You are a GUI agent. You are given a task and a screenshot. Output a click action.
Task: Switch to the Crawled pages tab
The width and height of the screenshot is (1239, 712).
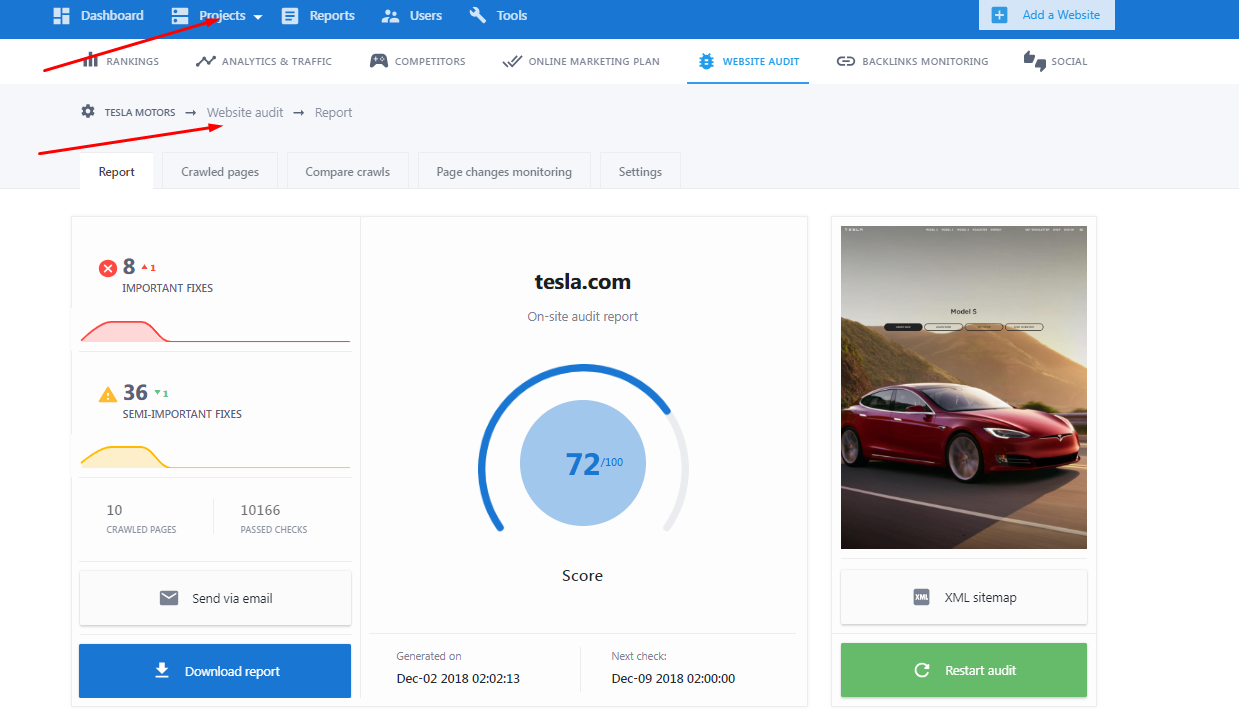click(220, 171)
